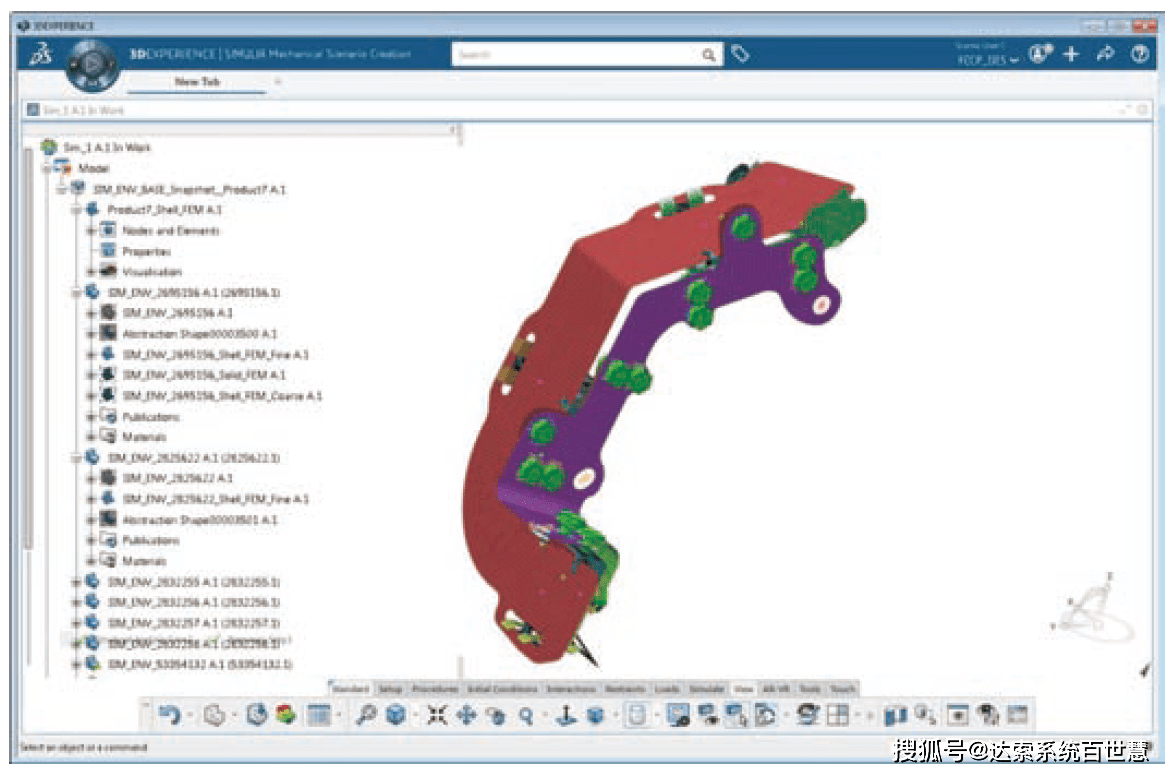Switch to the Loads toolbar tab
This screenshot has height=776, width=1176.
[x=666, y=689]
